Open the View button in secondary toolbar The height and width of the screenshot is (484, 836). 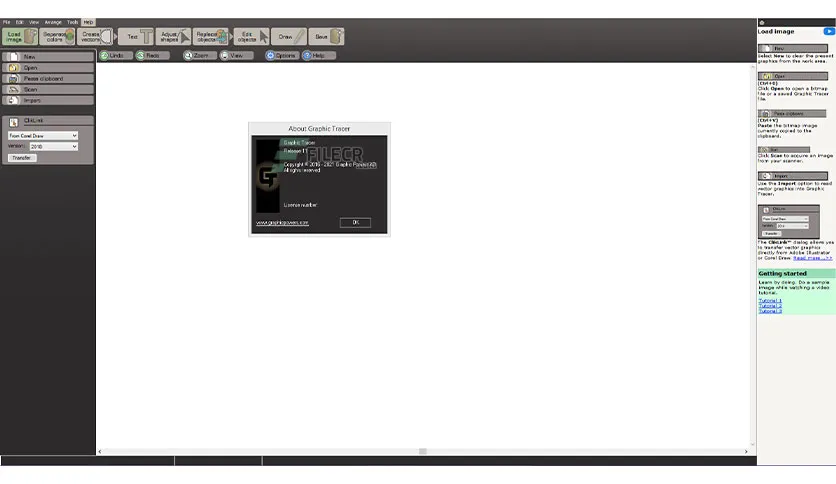(x=236, y=55)
